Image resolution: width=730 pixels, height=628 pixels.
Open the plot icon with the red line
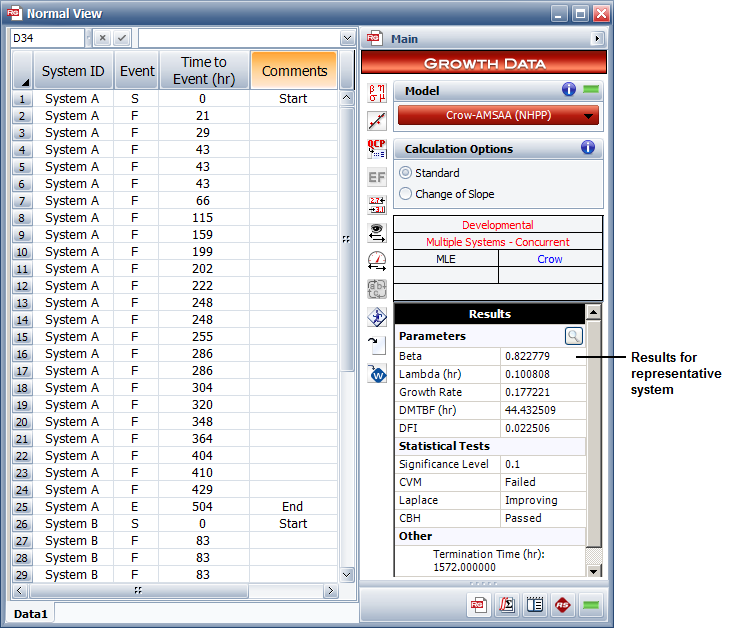coord(377,121)
